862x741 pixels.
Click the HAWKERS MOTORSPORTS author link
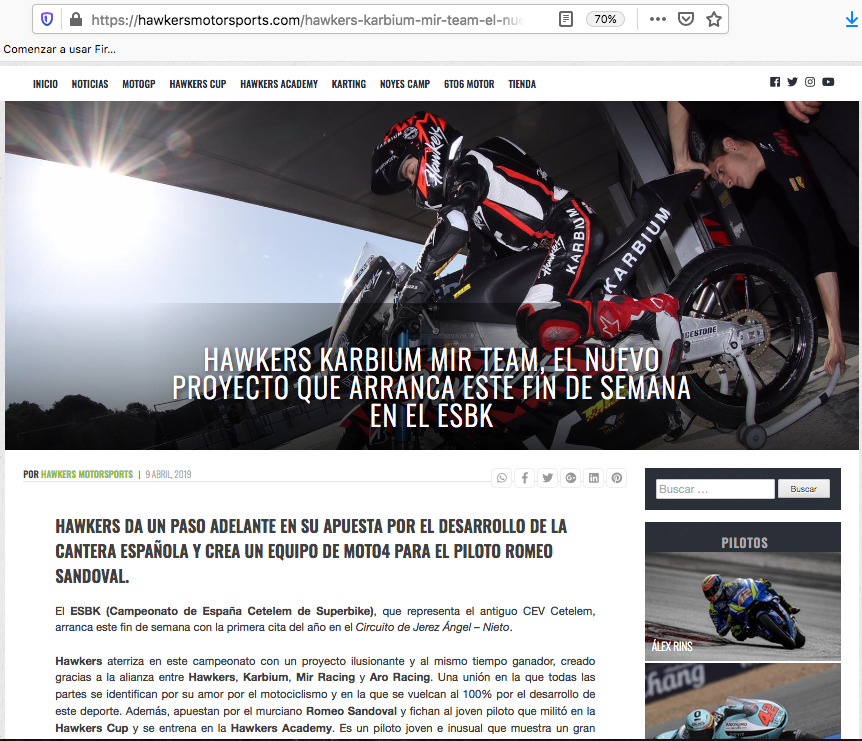coord(87,474)
